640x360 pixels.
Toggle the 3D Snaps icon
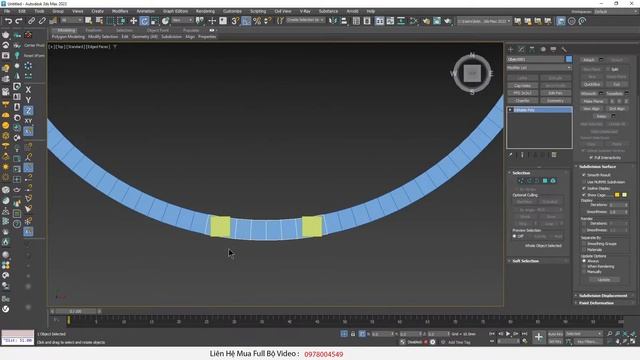235,21
